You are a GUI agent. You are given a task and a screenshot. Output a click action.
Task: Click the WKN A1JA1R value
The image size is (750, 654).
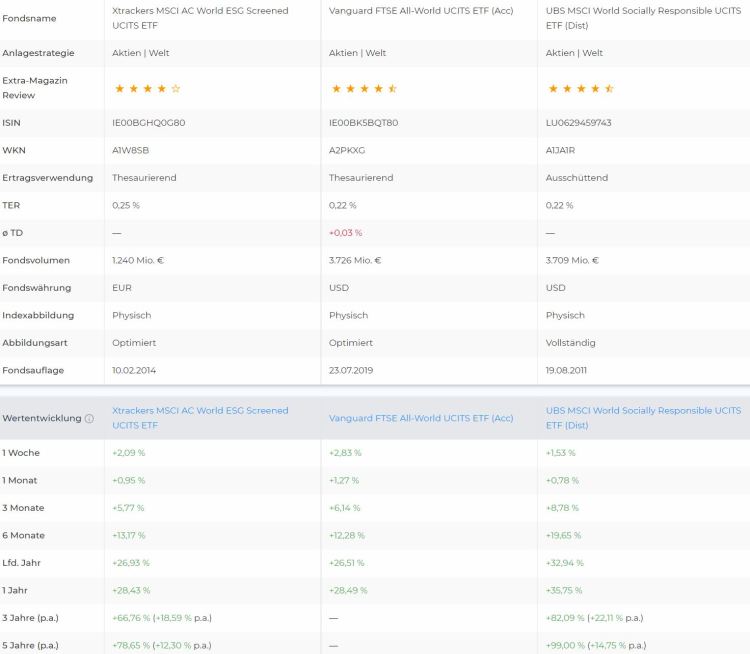click(x=563, y=150)
